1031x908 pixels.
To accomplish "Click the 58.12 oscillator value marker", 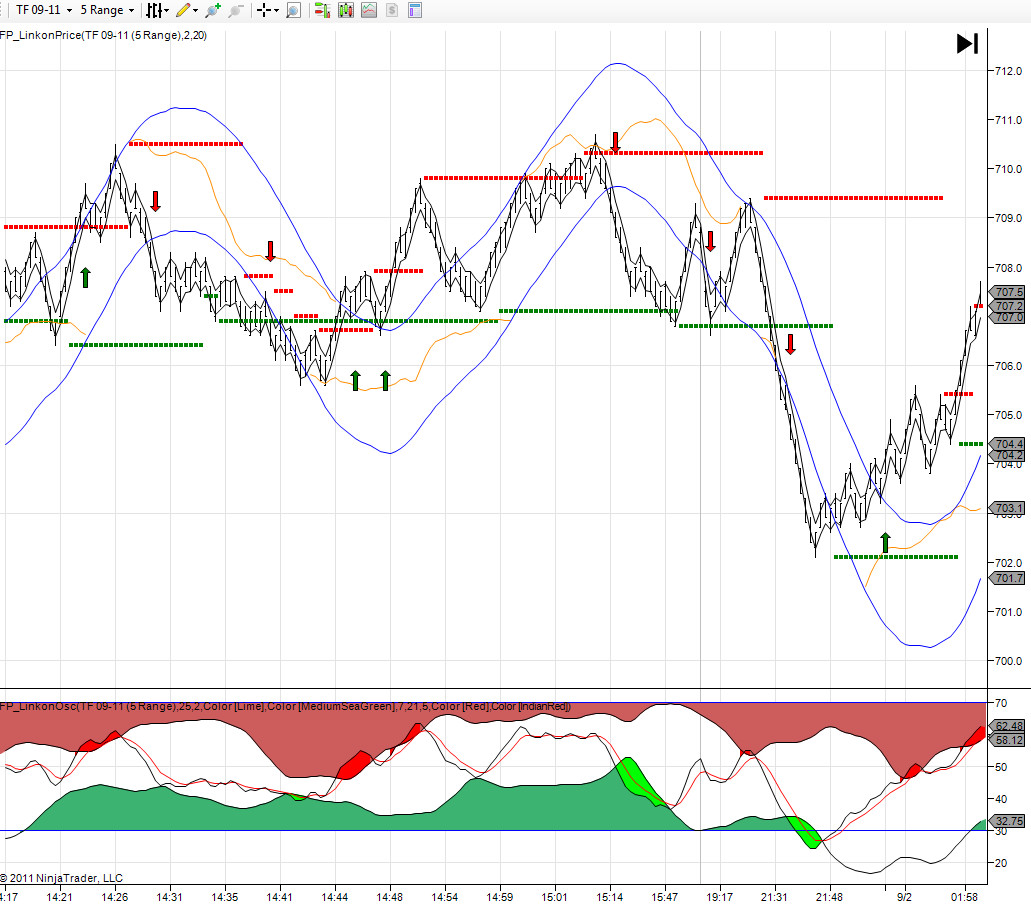I will pyautogui.click(x=1009, y=740).
